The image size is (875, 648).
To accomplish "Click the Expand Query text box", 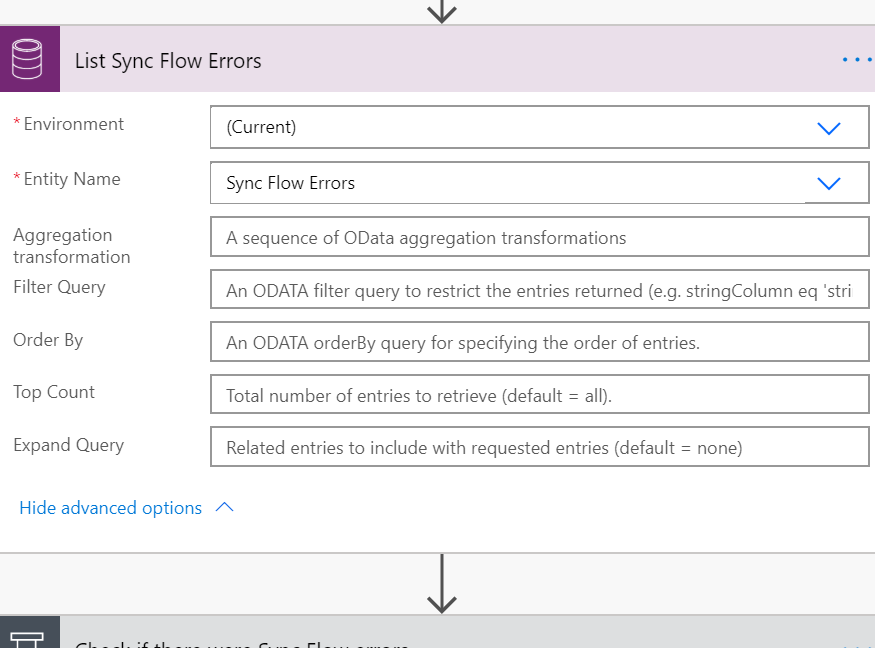I will pos(539,447).
